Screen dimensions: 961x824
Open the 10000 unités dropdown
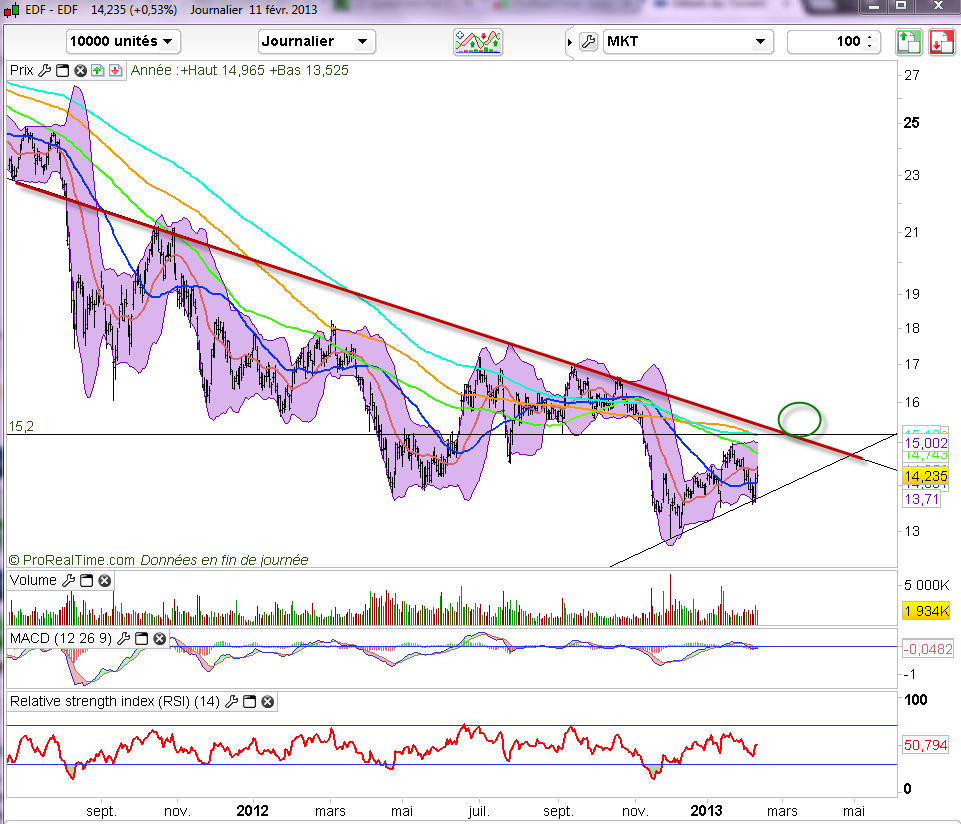(x=123, y=42)
